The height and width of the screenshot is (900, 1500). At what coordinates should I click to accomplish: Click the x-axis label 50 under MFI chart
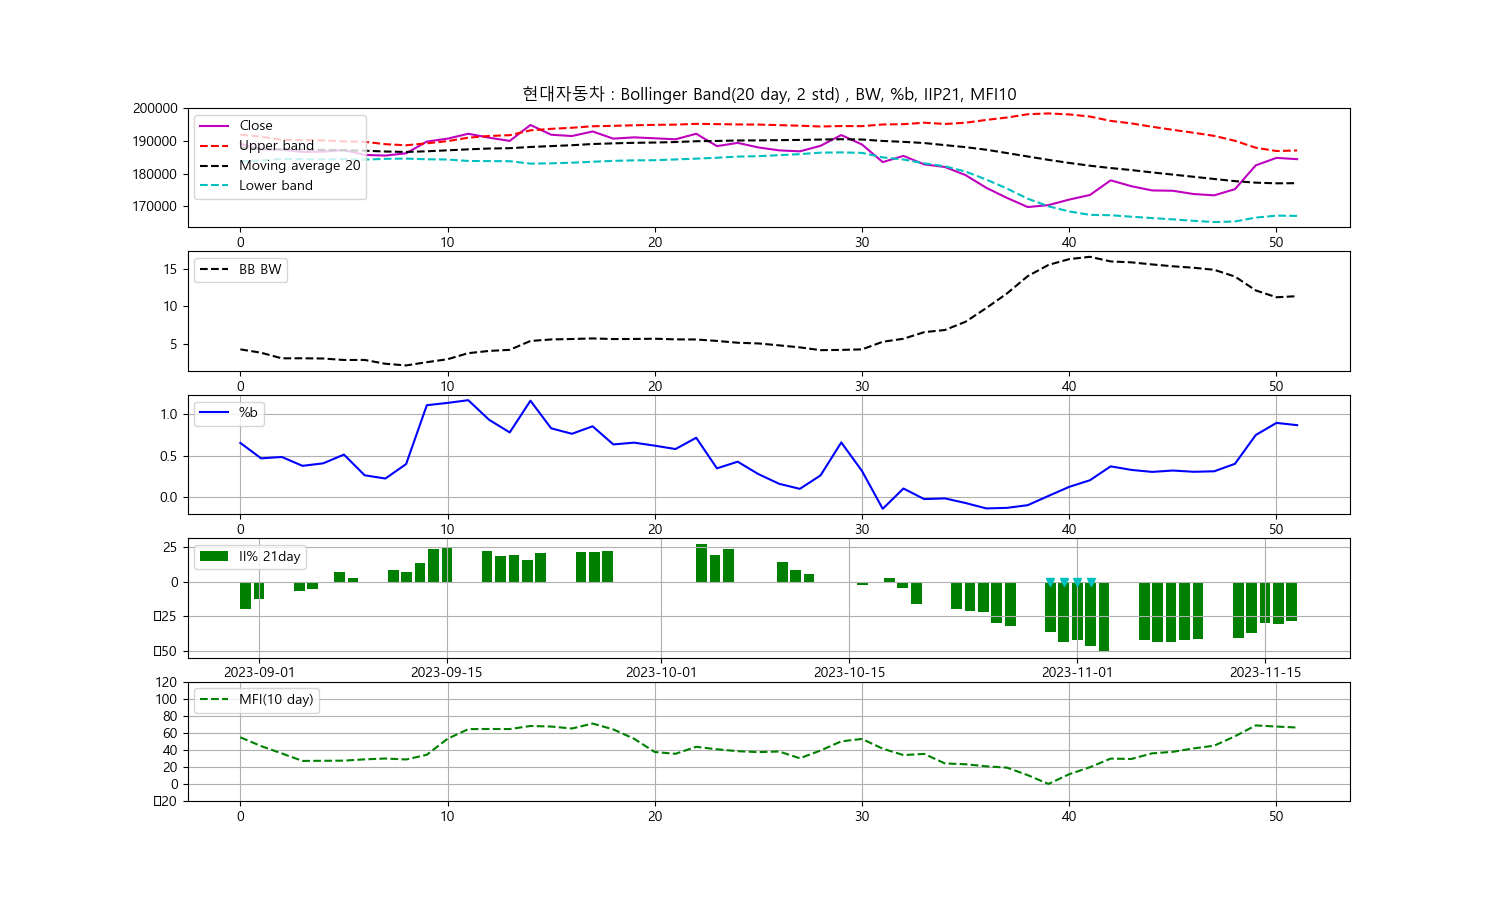pyautogui.click(x=1276, y=817)
